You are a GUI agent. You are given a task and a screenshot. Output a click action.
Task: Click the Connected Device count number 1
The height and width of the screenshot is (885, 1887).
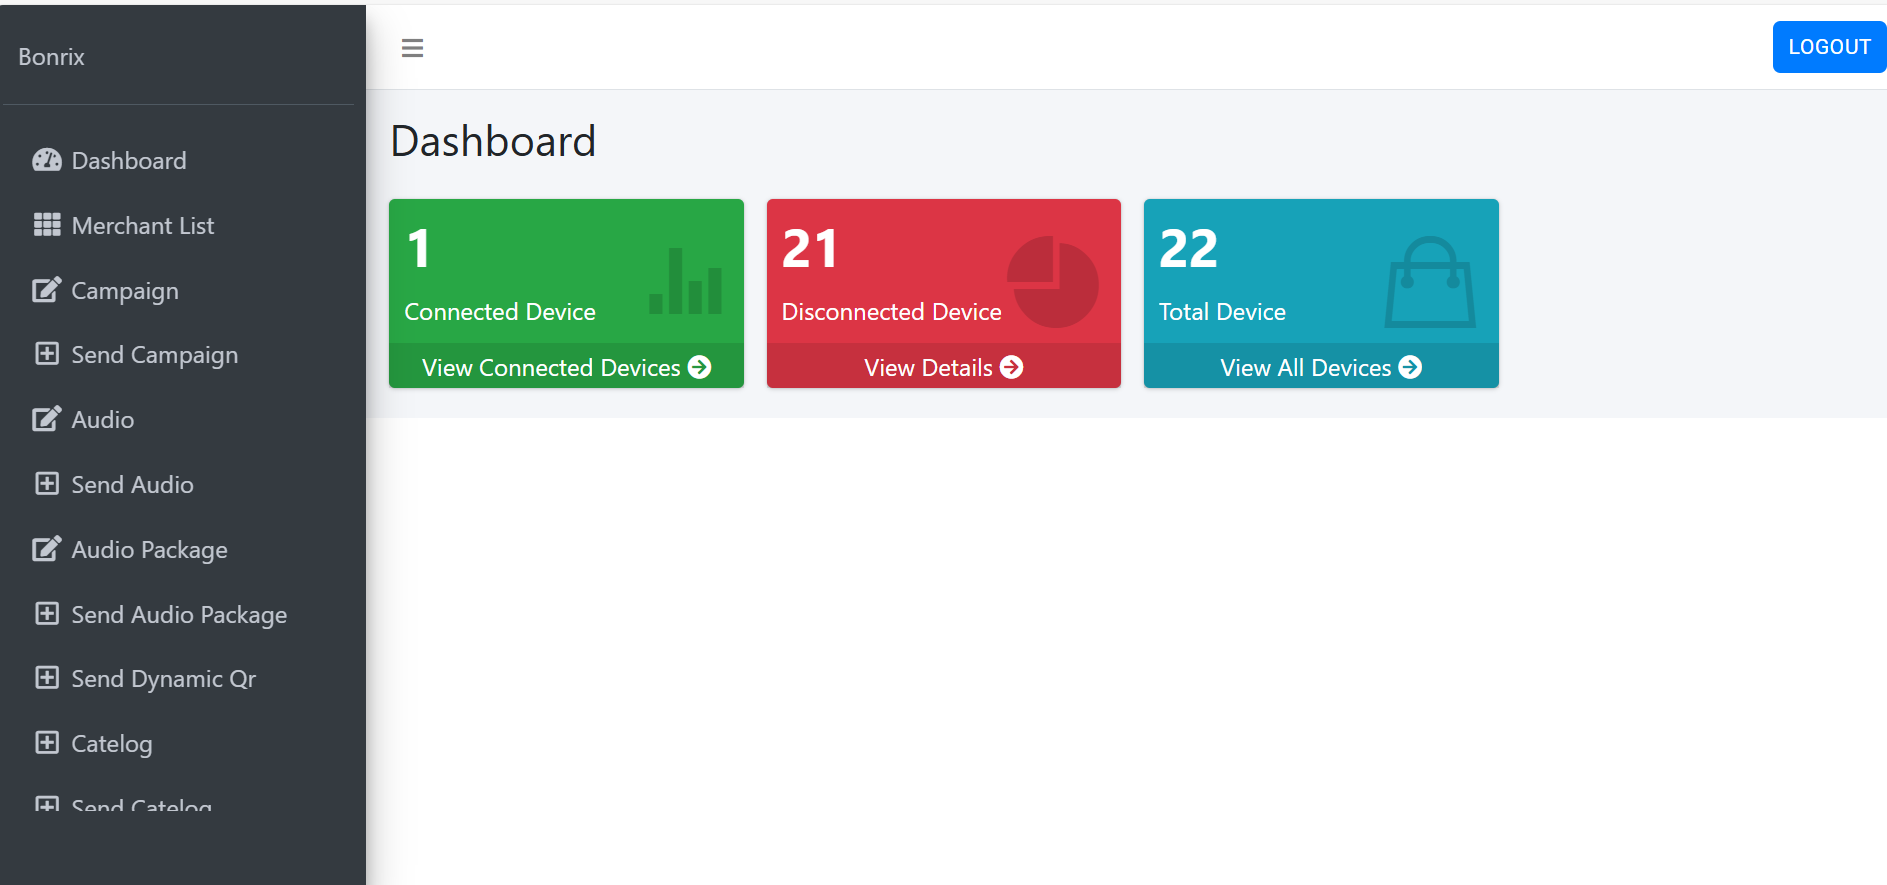pos(419,249)
